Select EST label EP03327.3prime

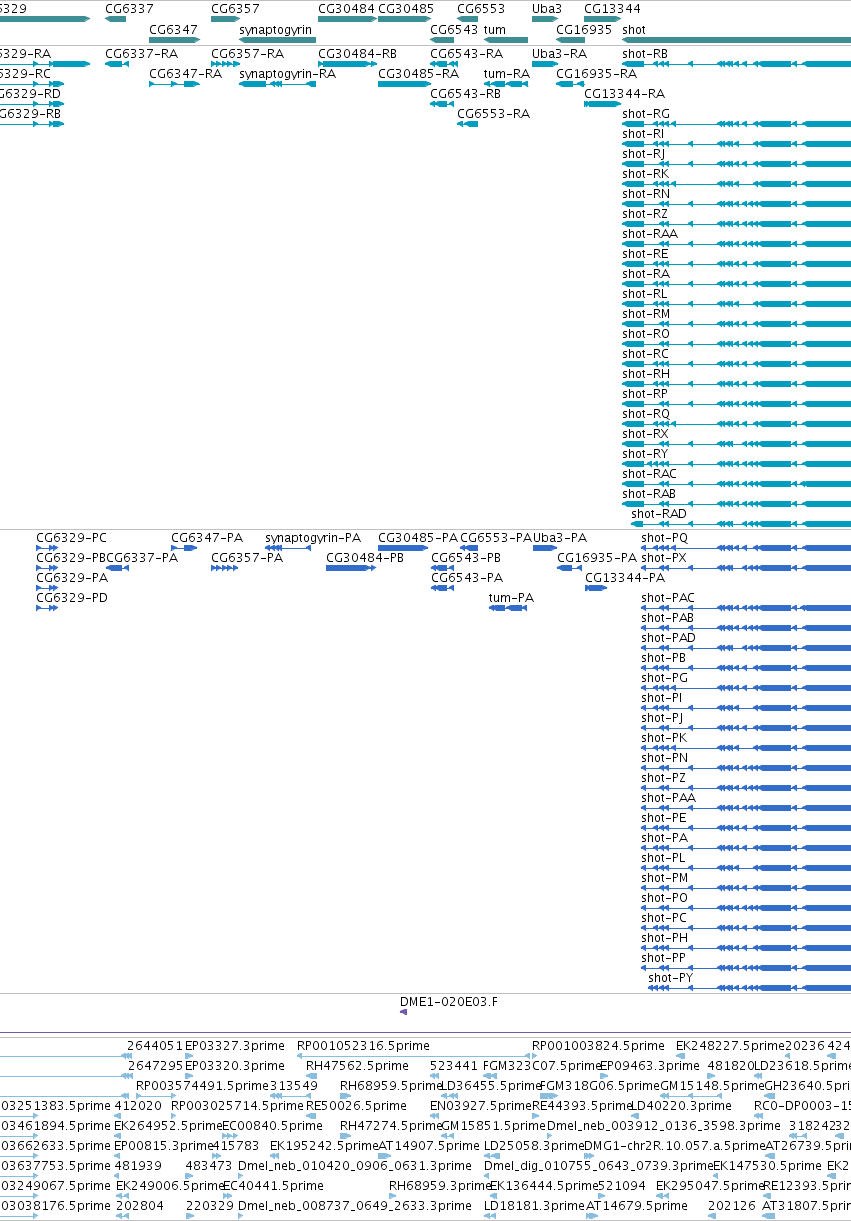click(x=235, y=1045)
